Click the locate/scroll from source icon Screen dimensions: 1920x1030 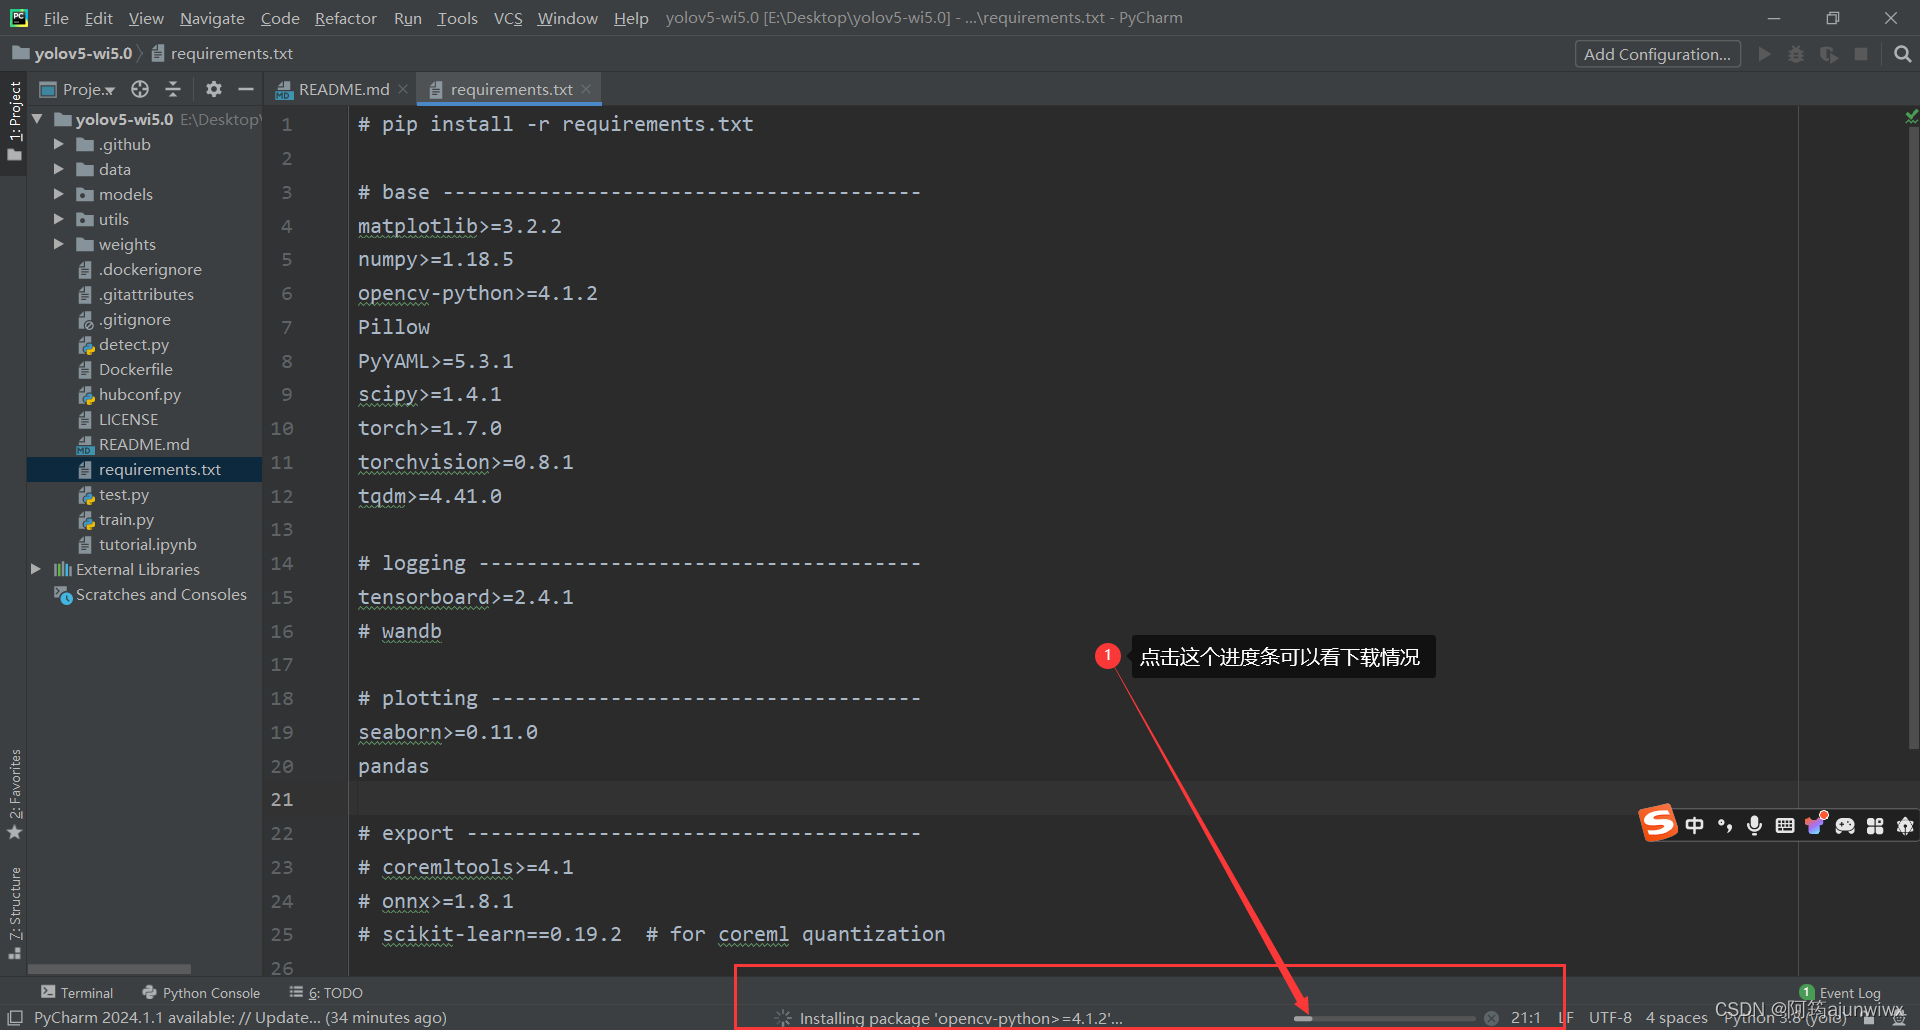click(x=140, y=89)
